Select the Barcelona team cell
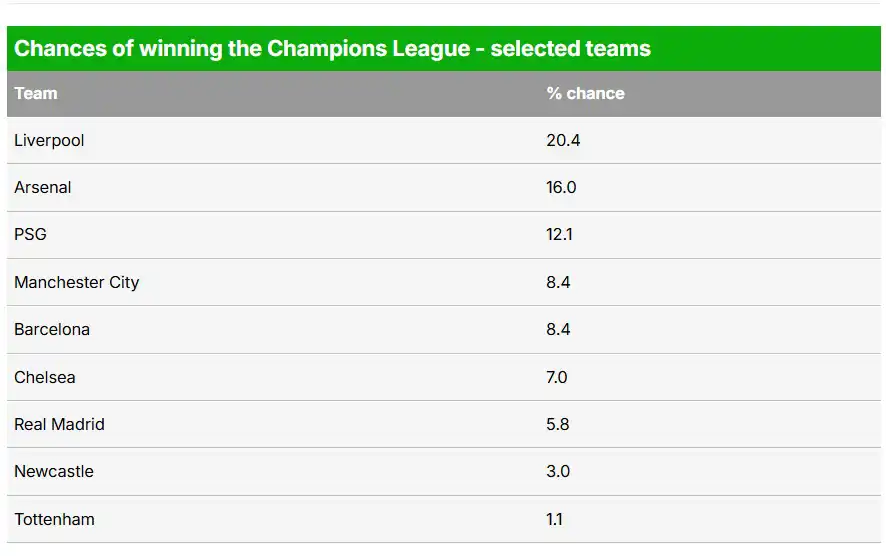Image resolution: width=886 pixels, height=556 pixels. click(x=52, y=329)
